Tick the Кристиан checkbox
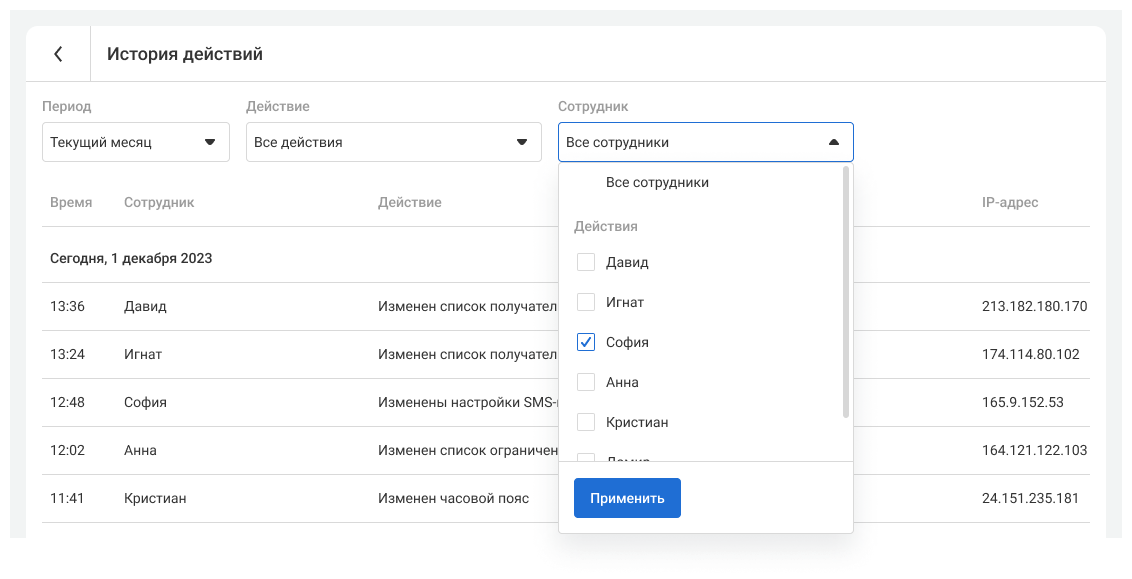This screenshot has width=1132, height=579. click(x=586, y=422)
